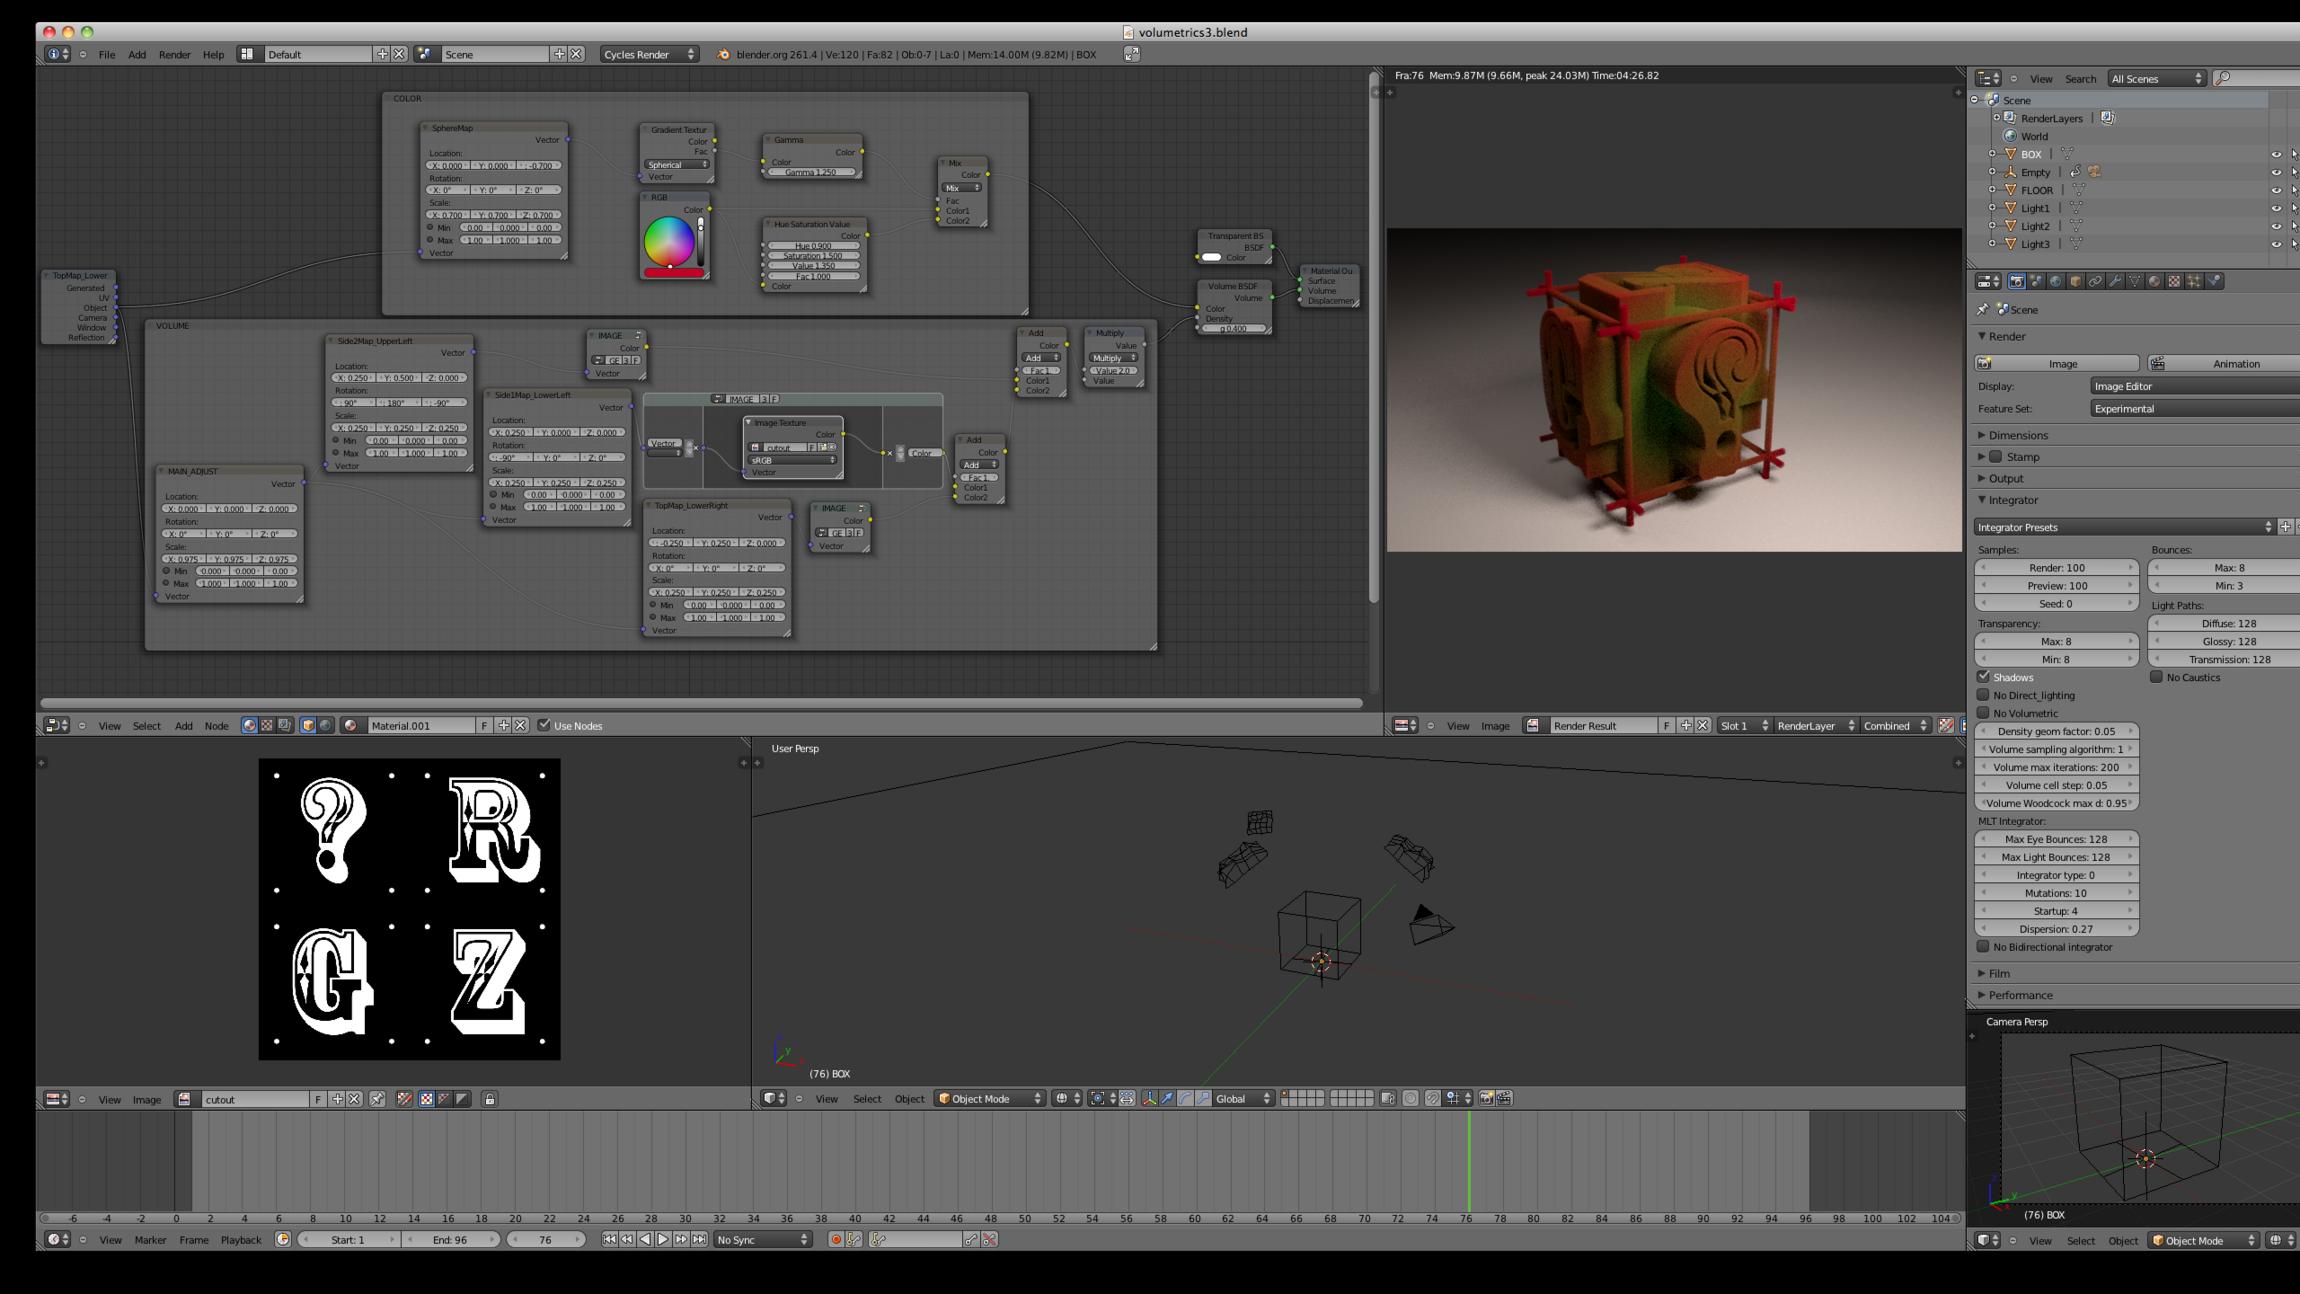Click the RGB node color wheel
This screenshot has width=2300, height=1294.
pyautogui.click(x=668, y=240)
